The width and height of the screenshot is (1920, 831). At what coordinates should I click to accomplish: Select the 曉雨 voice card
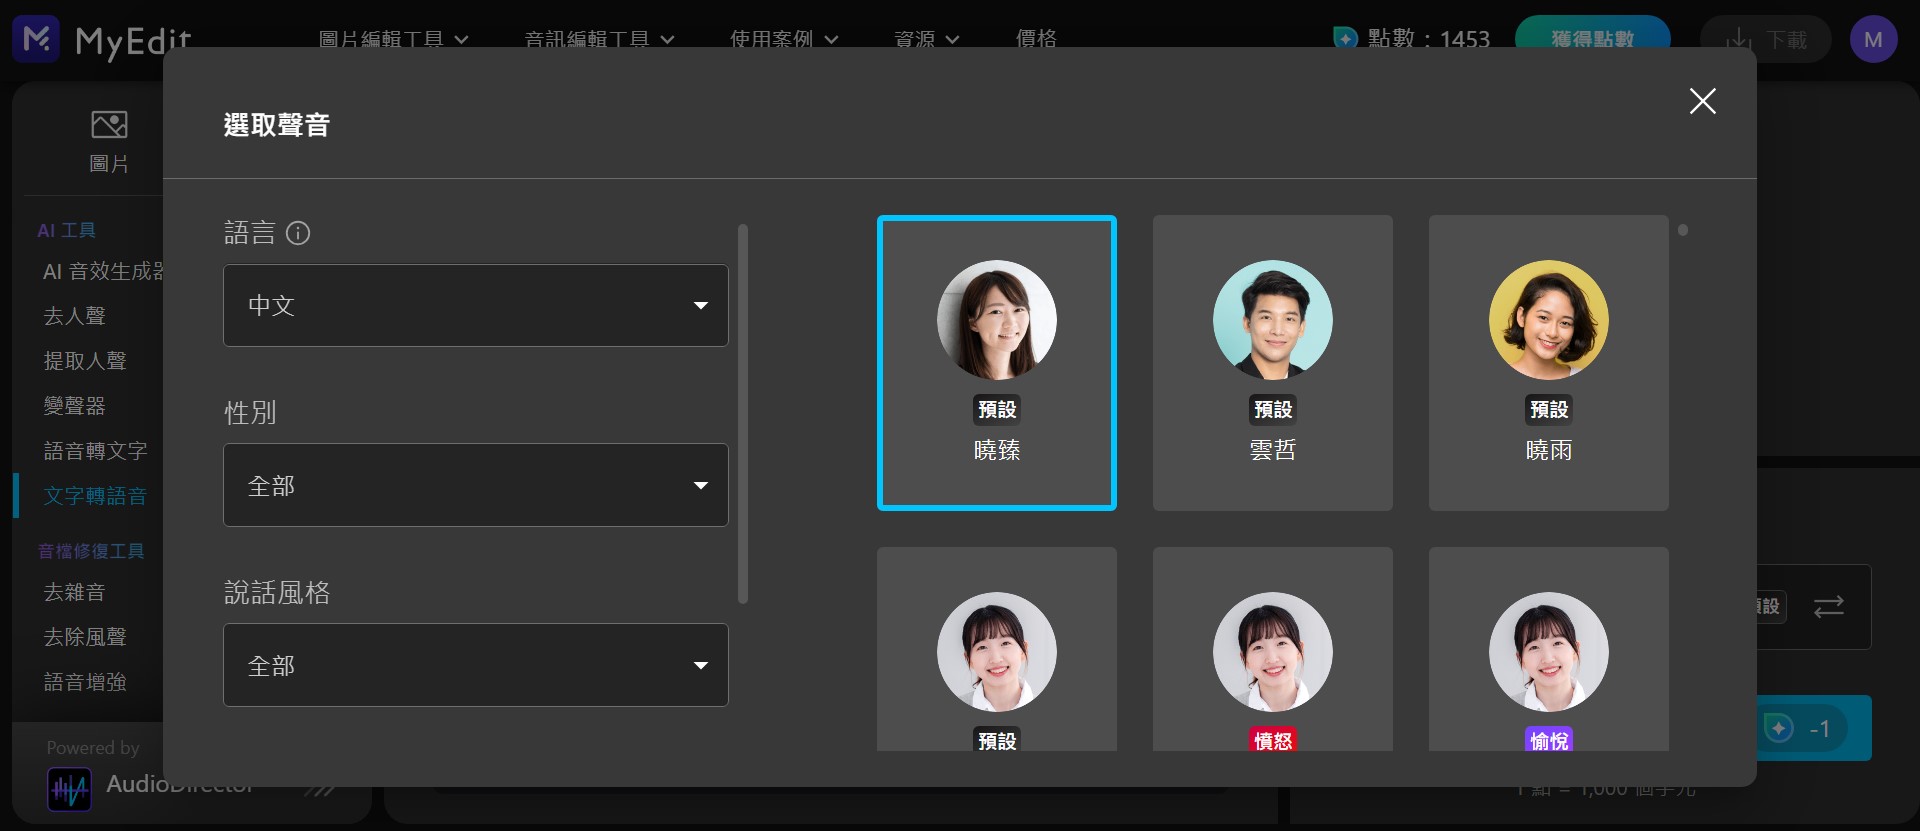pyautogui.click(x=1549, y=363)
